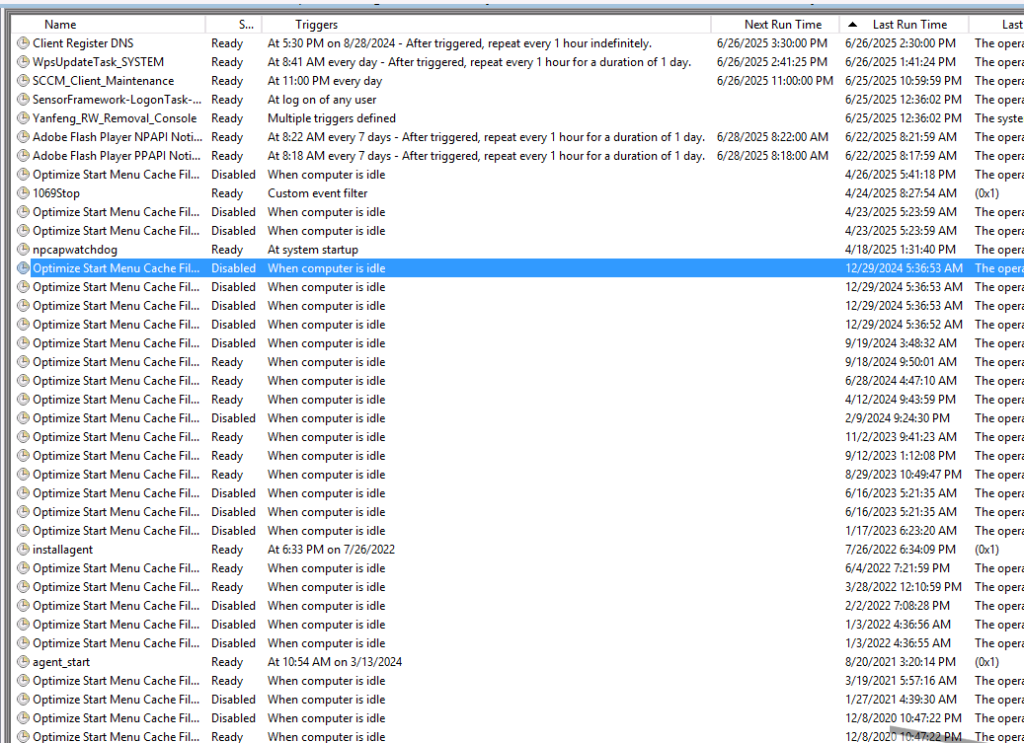Sort the list by the Name column header
Screen dimensions: 1024x743
point(60,24)
